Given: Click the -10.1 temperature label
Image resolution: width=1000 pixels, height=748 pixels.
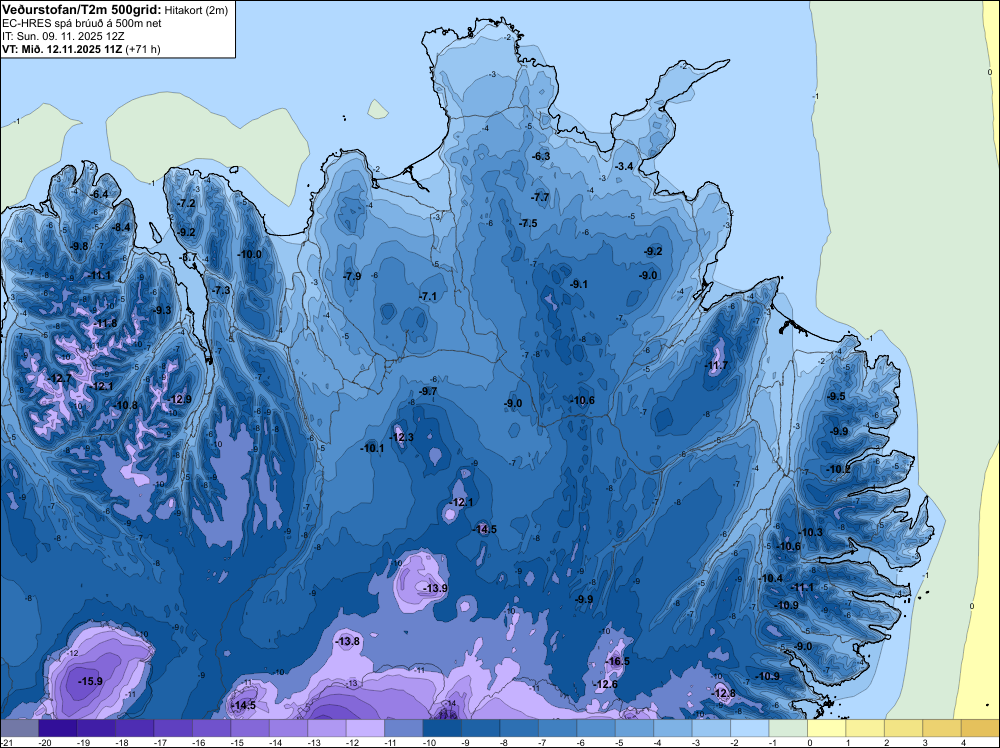Looking at the screenshot, I should (372, 448).
